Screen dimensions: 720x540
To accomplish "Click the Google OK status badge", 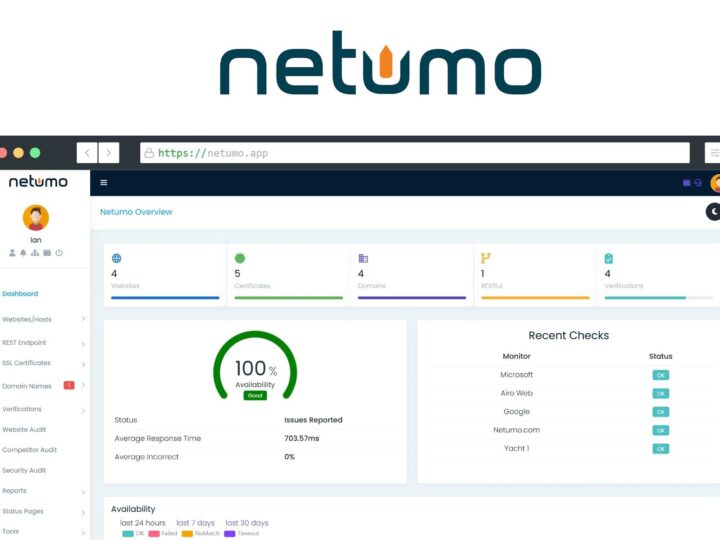I will [x=661, y=412].
